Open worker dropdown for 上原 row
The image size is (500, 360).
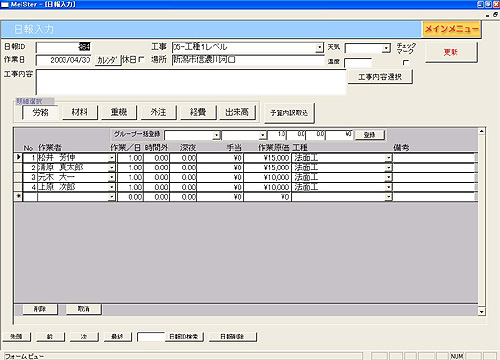[112, 187]
